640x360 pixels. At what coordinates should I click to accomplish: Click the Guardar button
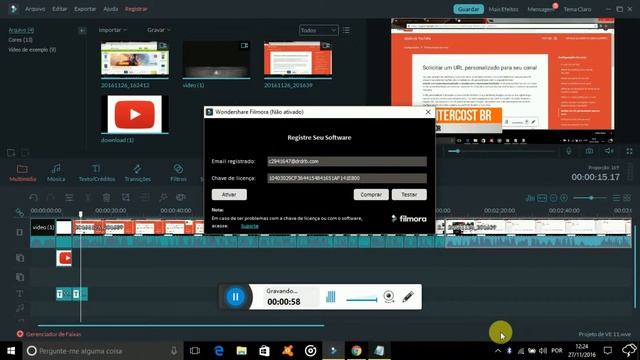(468, 9)
